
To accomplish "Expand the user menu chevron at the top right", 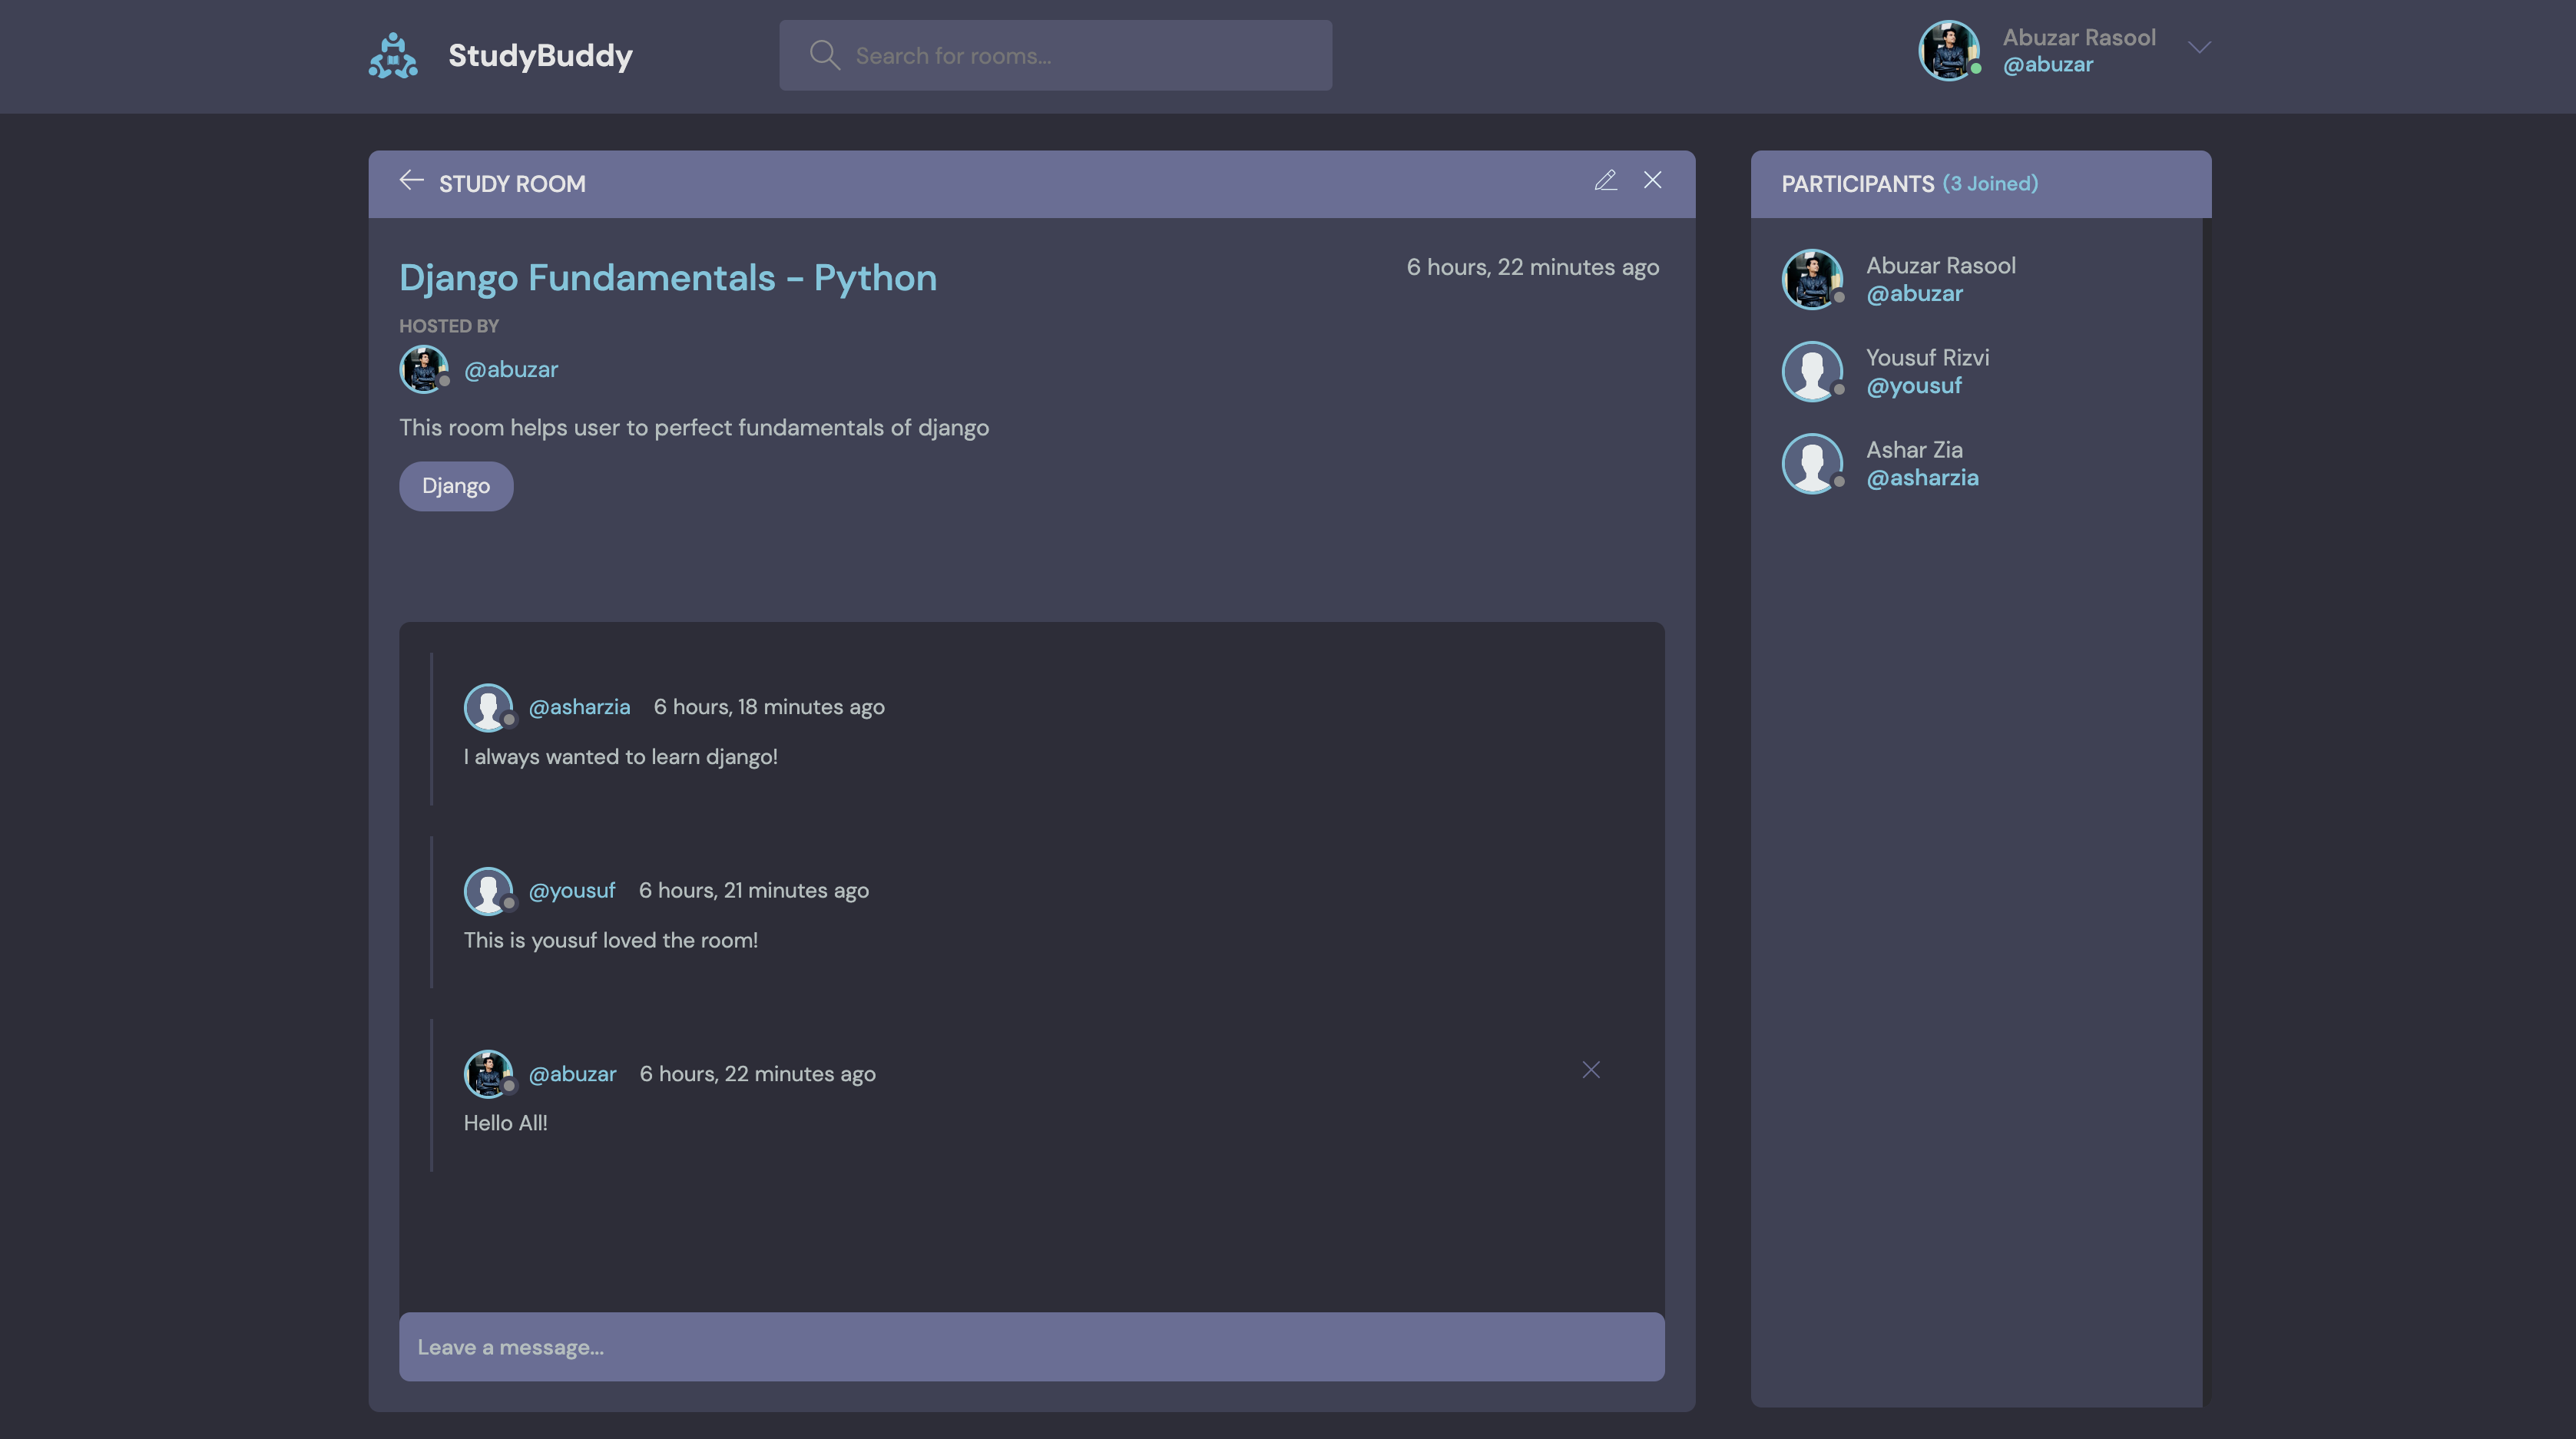I will (2198, 48).
